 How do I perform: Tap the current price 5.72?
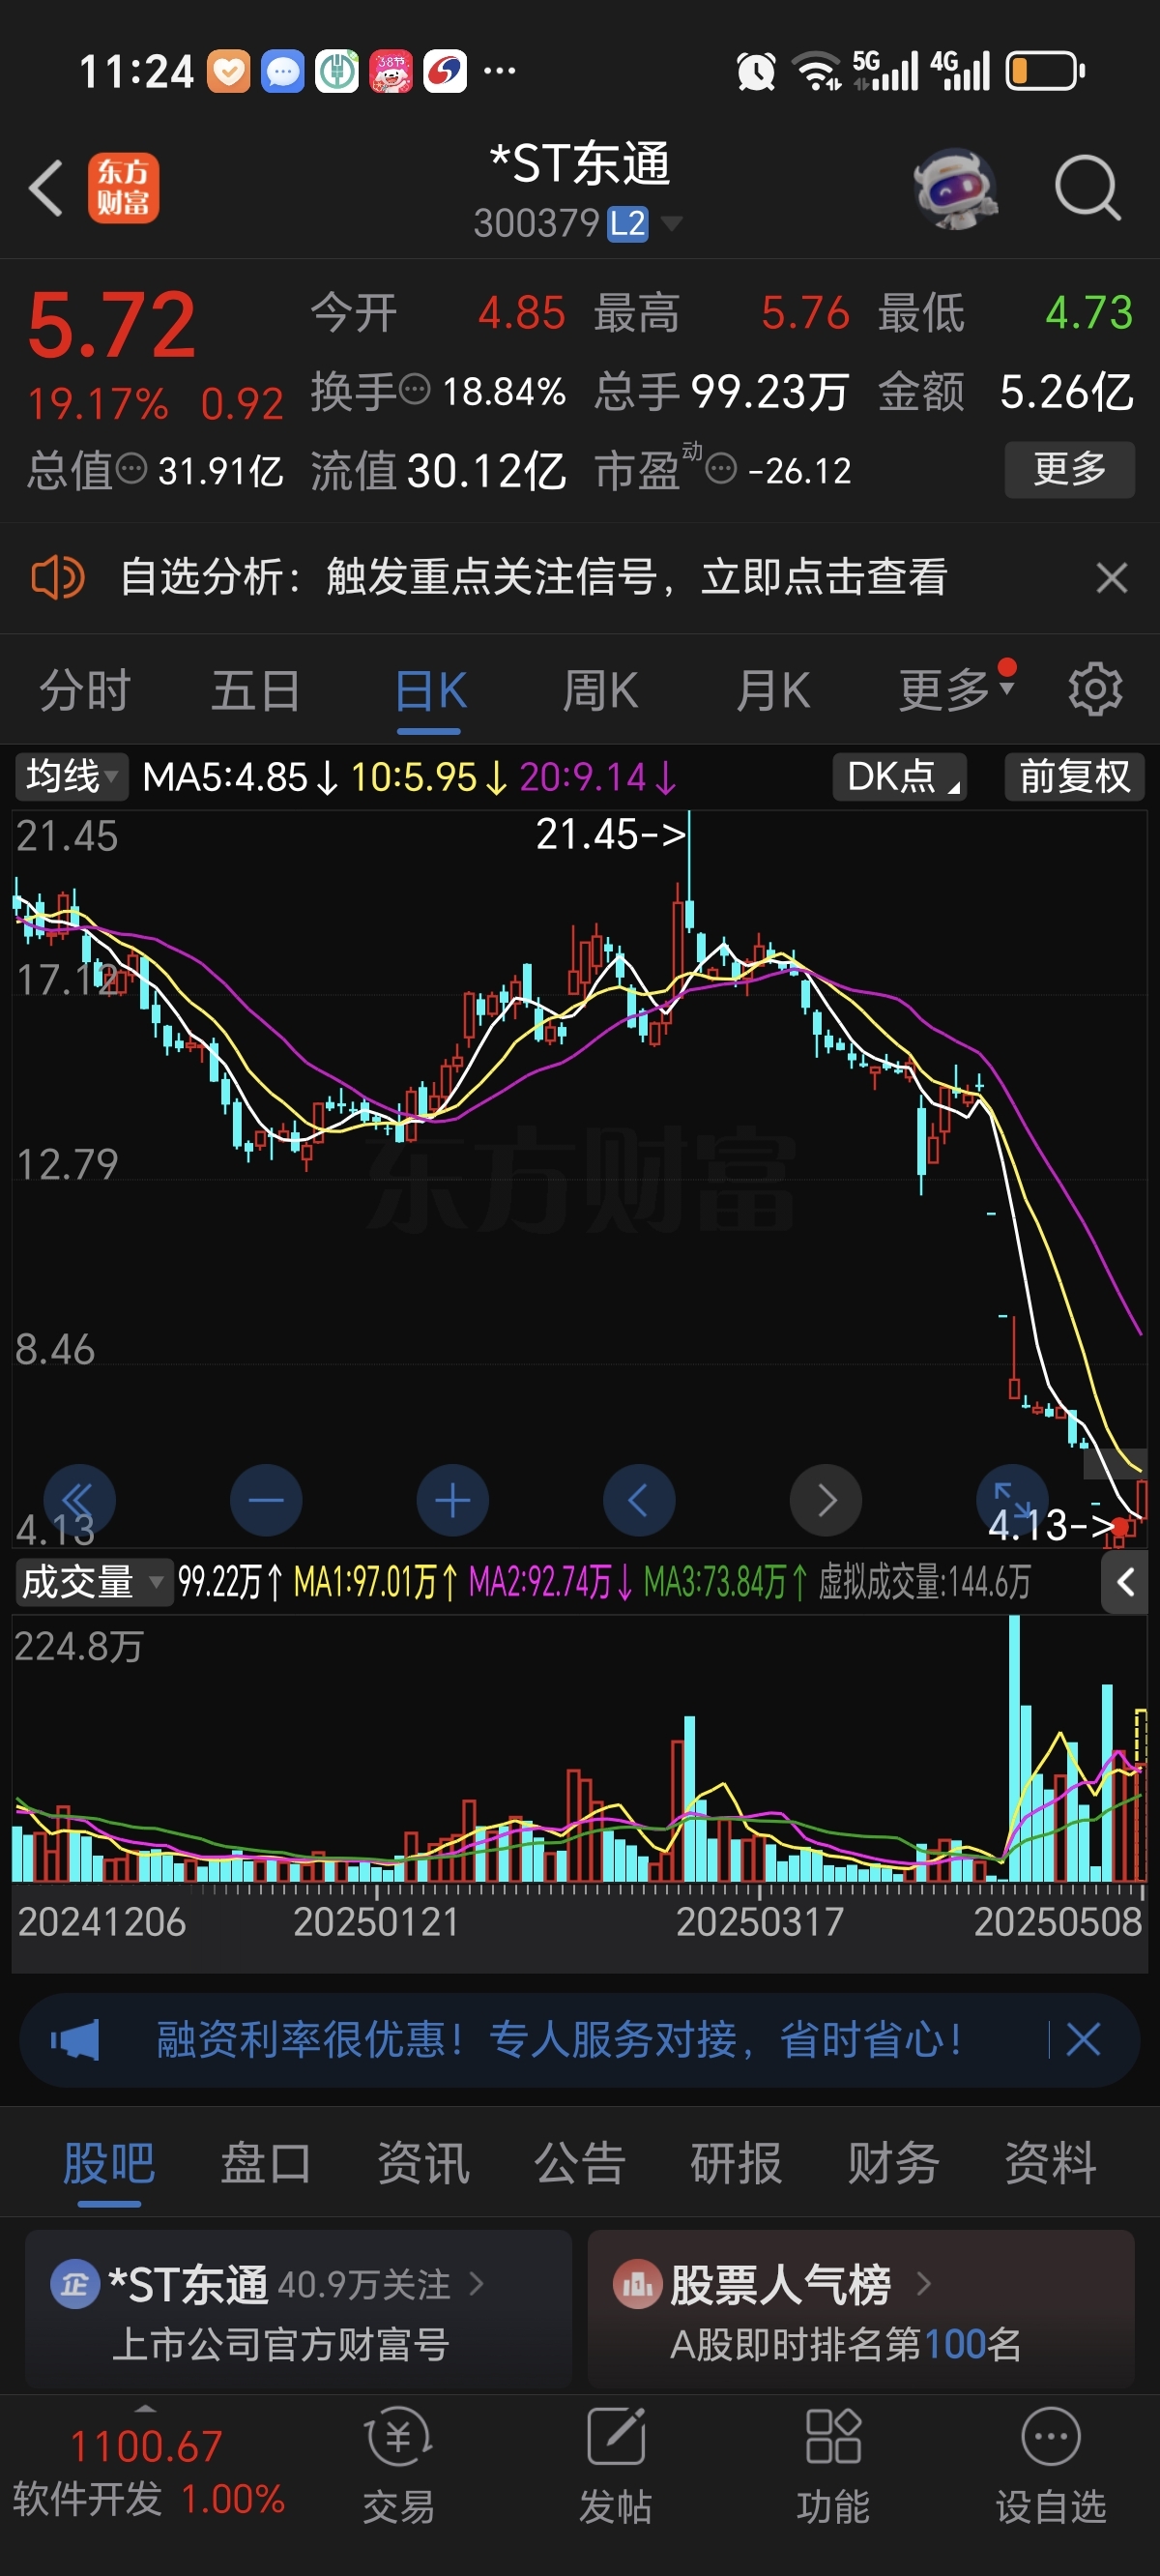pos(111,325)
